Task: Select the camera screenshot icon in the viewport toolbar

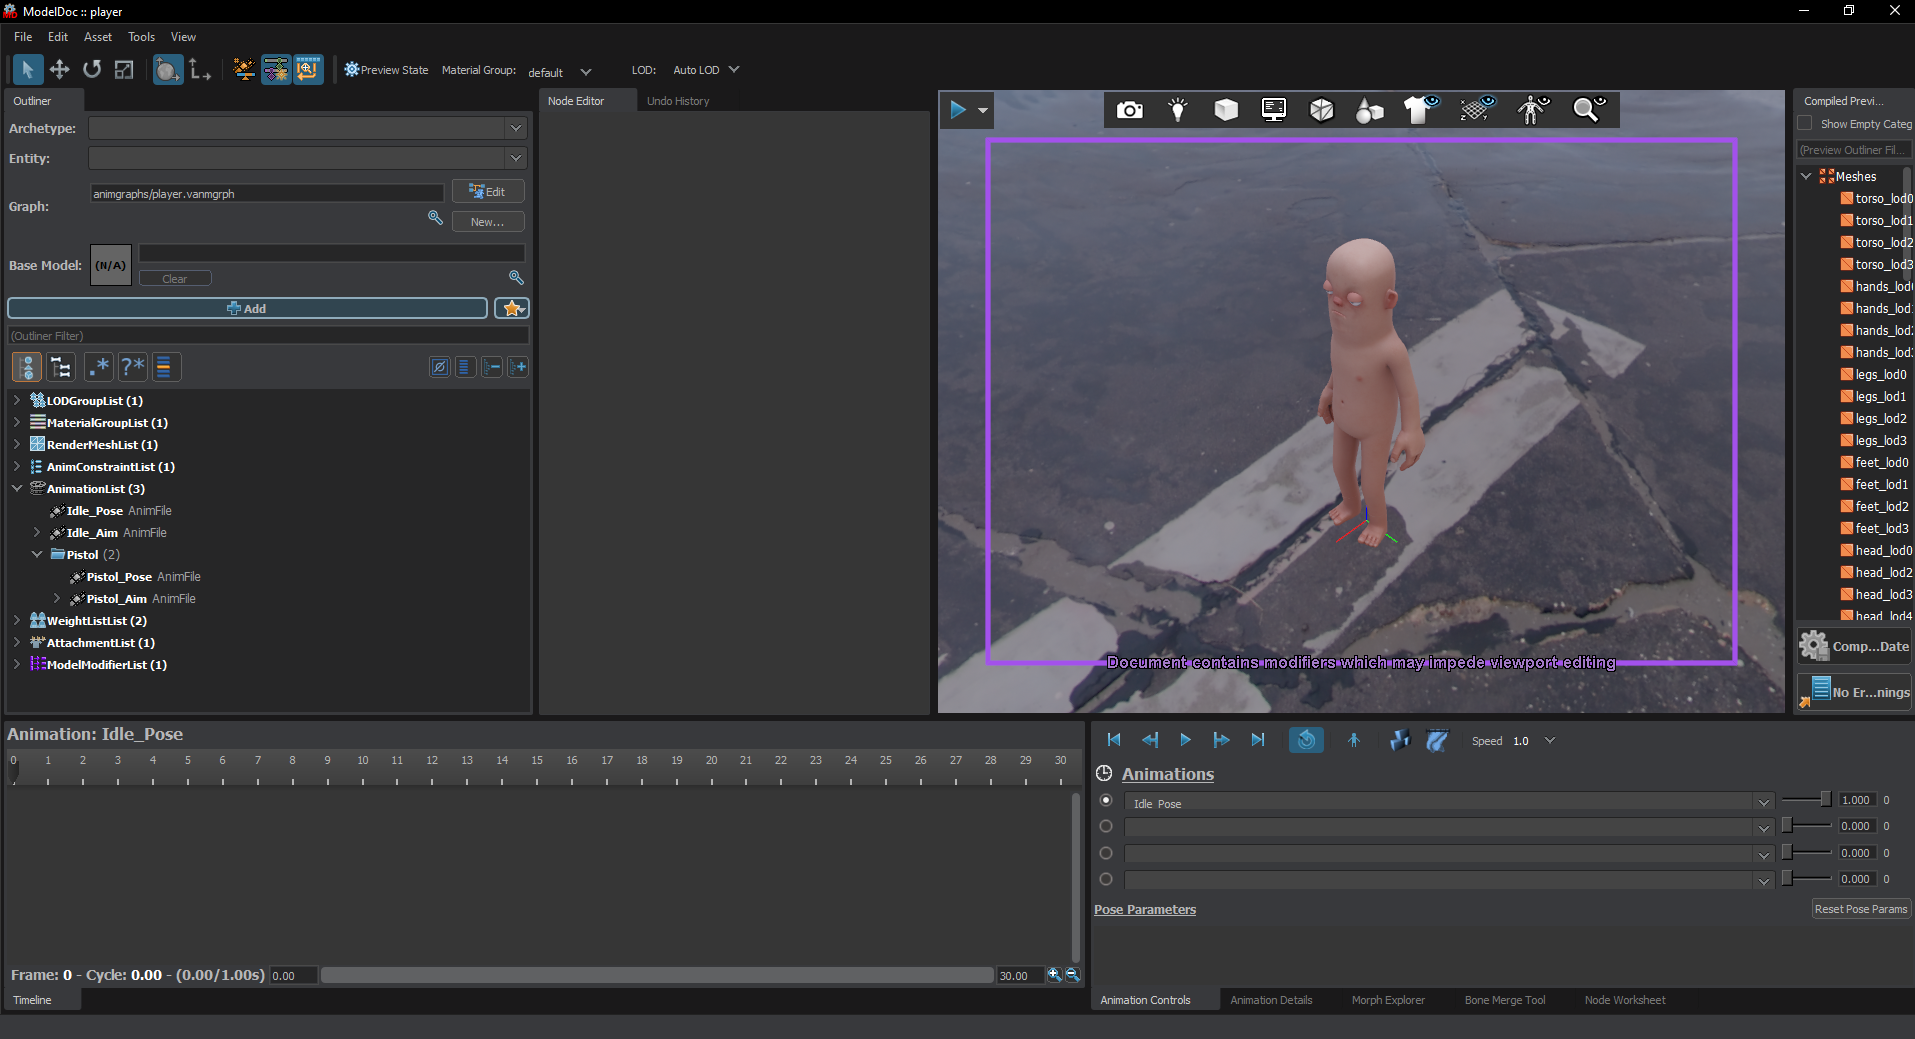Action: pos(1129,110)
